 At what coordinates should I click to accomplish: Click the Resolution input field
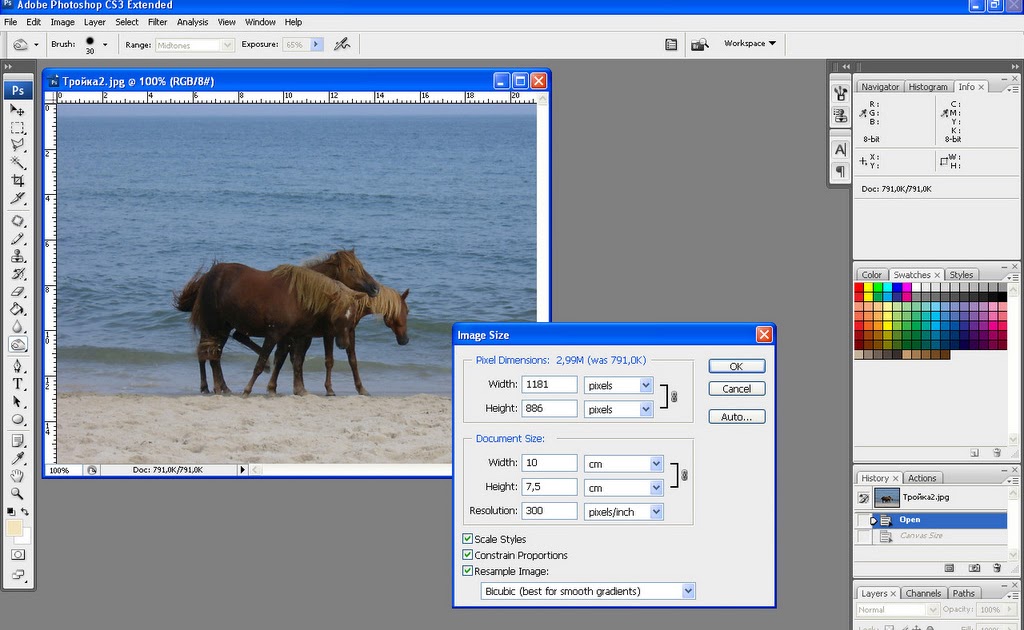click(x=549, y=511)
